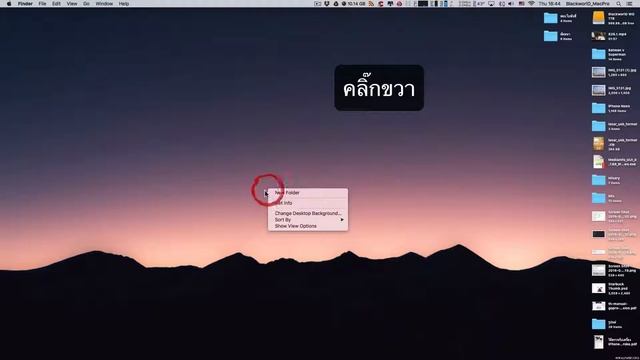640x360 pixels.
Task: Open Notification Center icon in menu bar
Action: (630, 4)
